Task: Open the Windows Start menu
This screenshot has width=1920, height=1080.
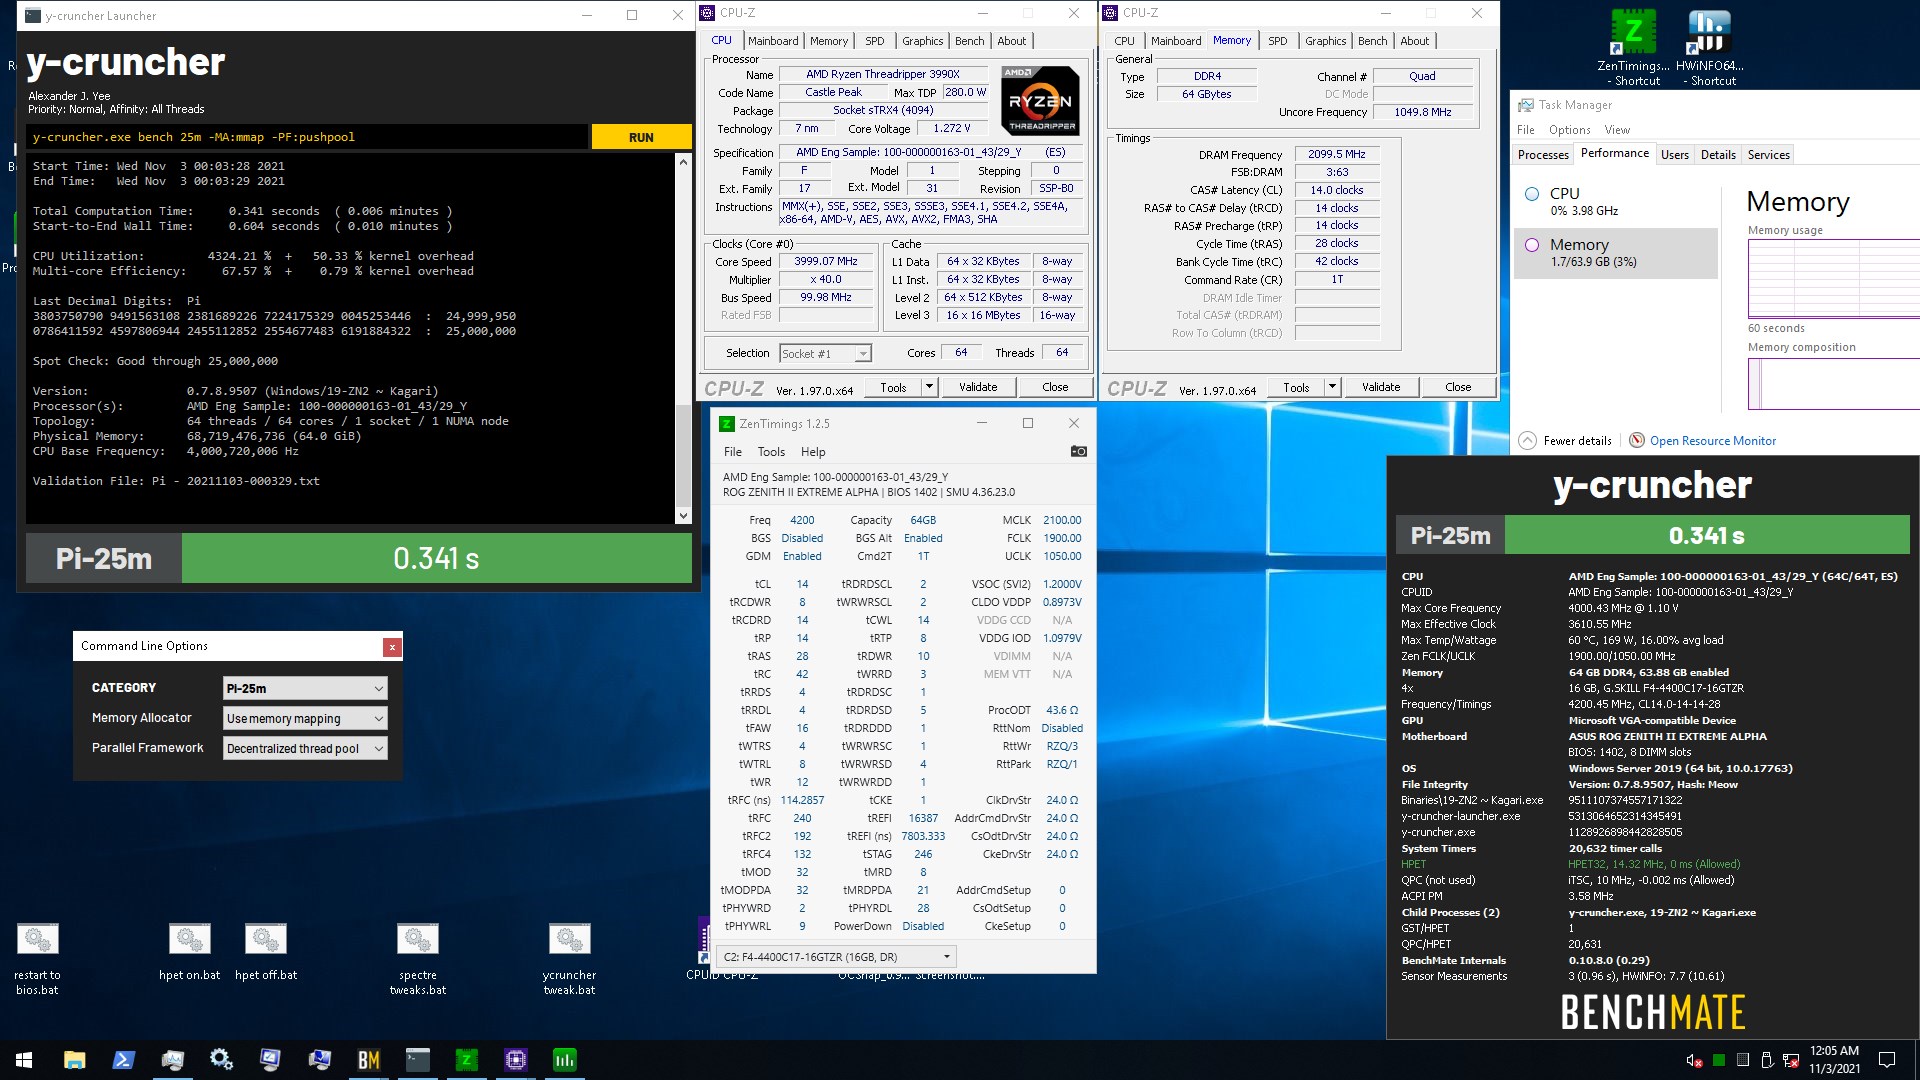Action: (x=24, y=1060)
